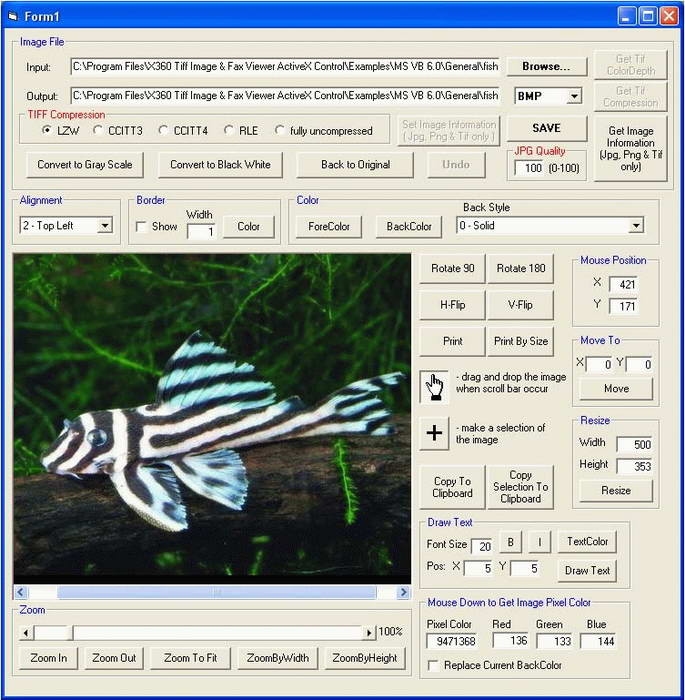Click the Border Width field
The width and height of the screenshot is (685, 700).
[x=201, y=232]
